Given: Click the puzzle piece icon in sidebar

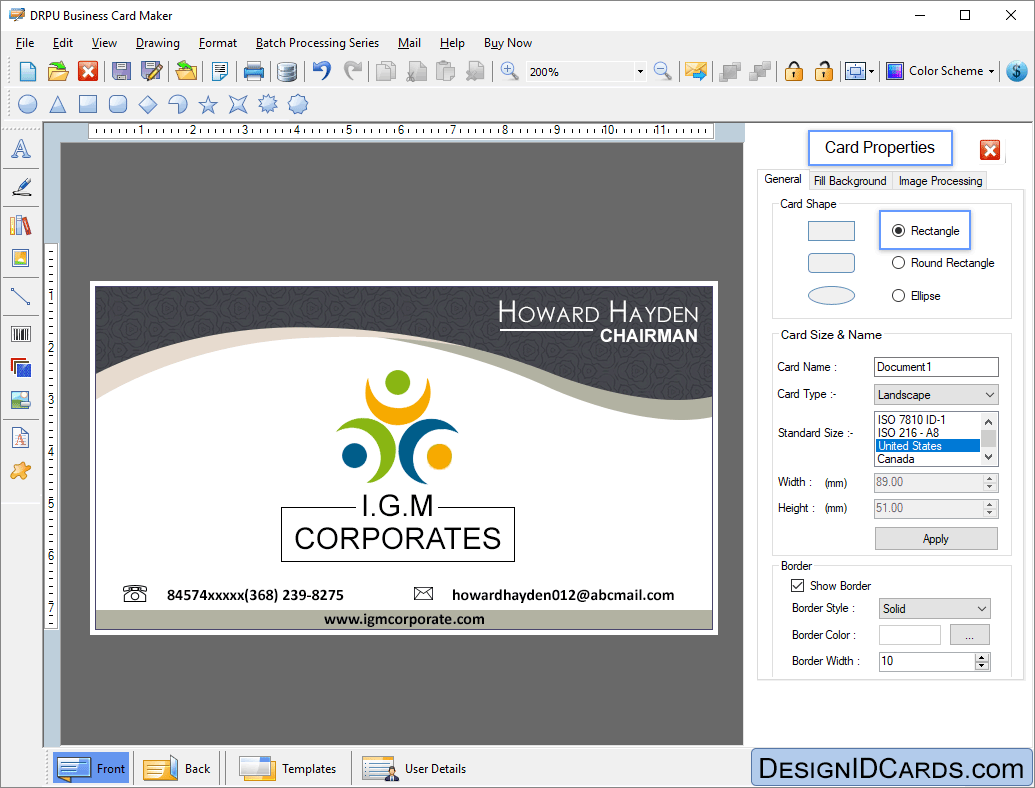Looking at the screenshot, I should tap(20, 471).
